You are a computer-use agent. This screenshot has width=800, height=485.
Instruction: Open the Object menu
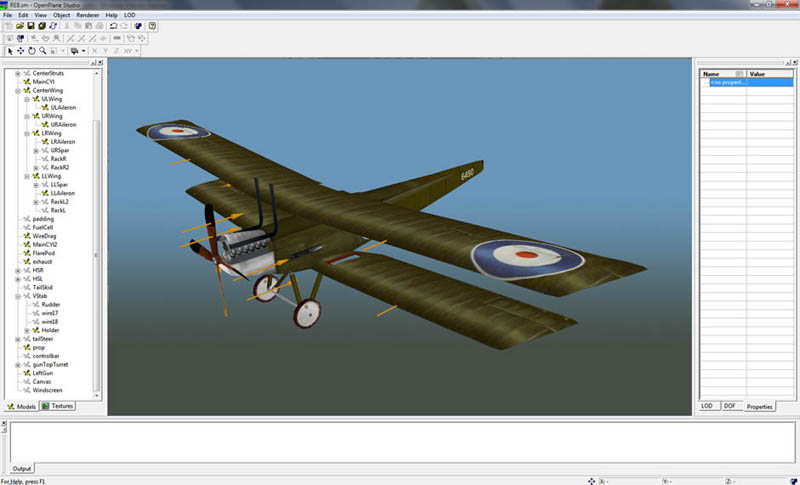pos(62,15)
